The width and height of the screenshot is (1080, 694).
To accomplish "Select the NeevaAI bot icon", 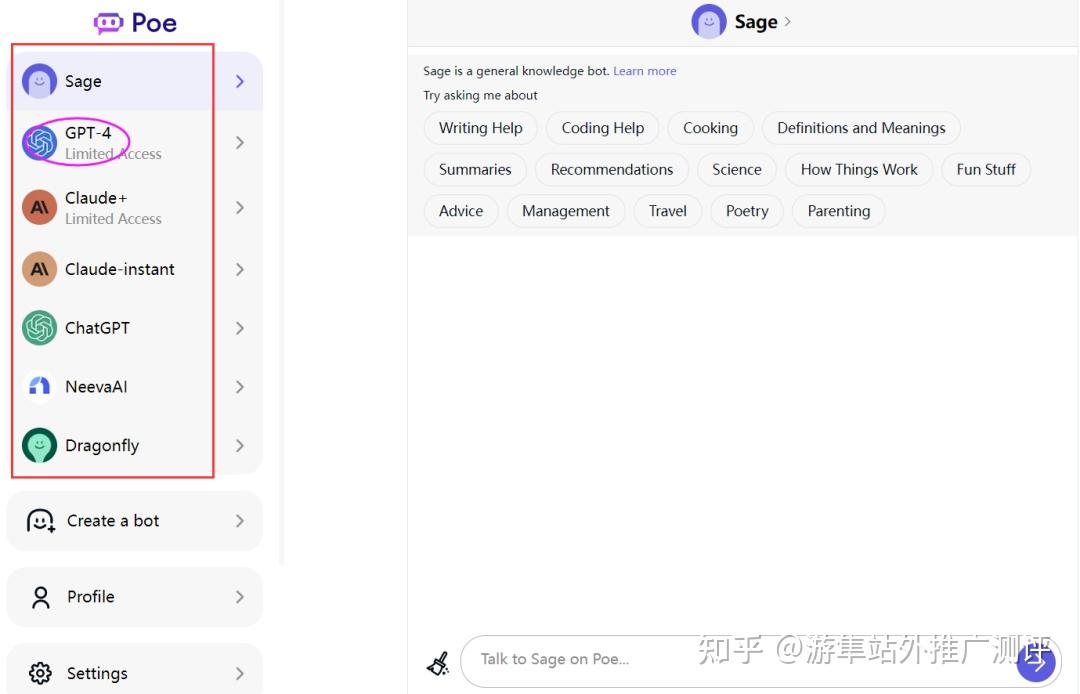I will [37, 386].
